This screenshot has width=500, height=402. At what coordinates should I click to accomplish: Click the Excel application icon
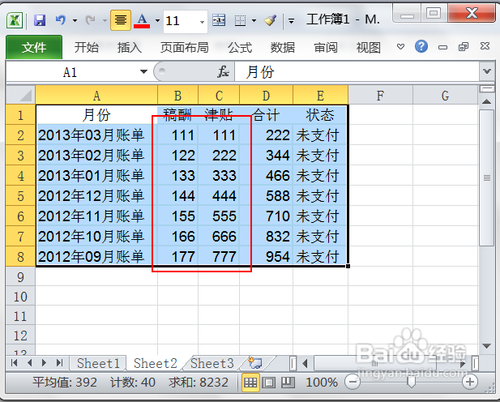pos(15,20)
